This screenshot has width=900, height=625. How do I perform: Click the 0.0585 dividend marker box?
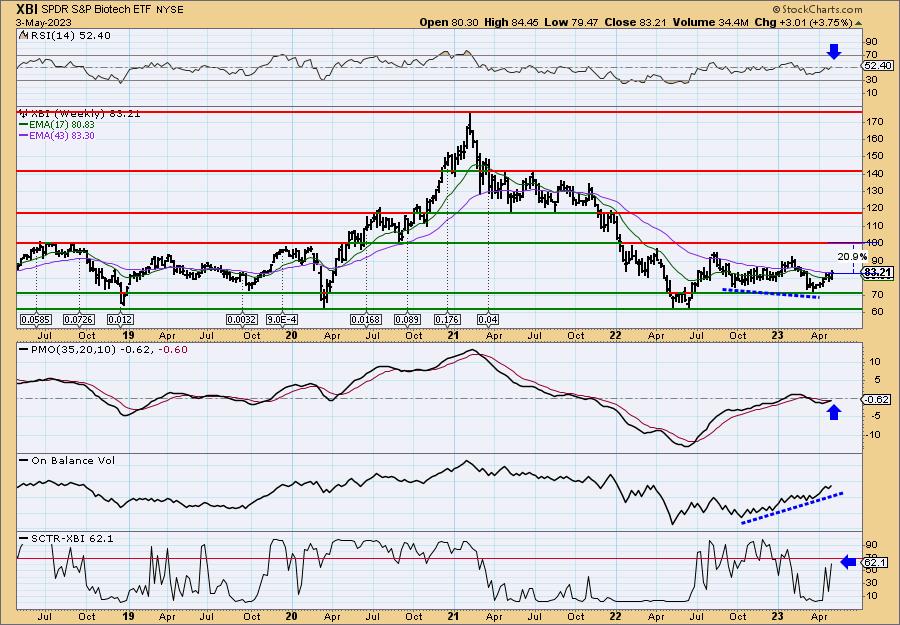(x=36, y=319)
